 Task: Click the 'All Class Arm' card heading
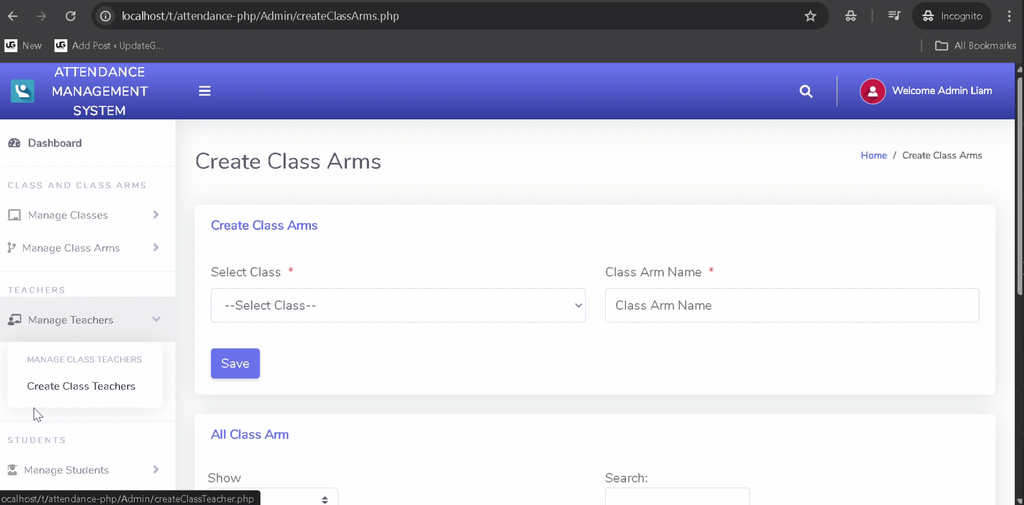(249, 434)
